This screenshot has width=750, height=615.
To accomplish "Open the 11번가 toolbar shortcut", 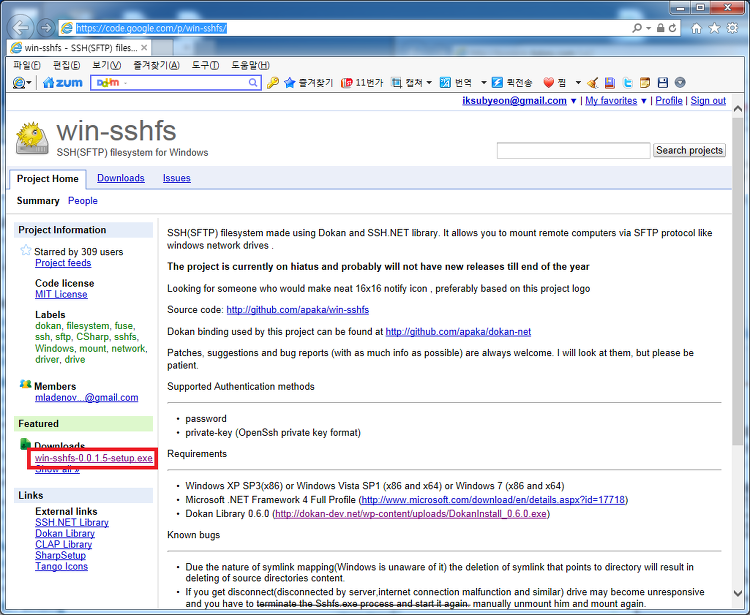I will [362, 83].
